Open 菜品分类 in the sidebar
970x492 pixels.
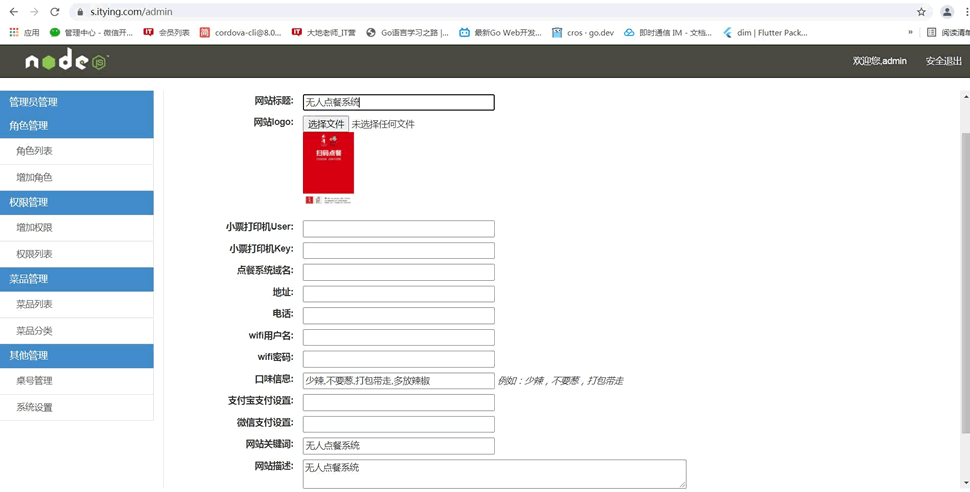click(x=77, y=331)
